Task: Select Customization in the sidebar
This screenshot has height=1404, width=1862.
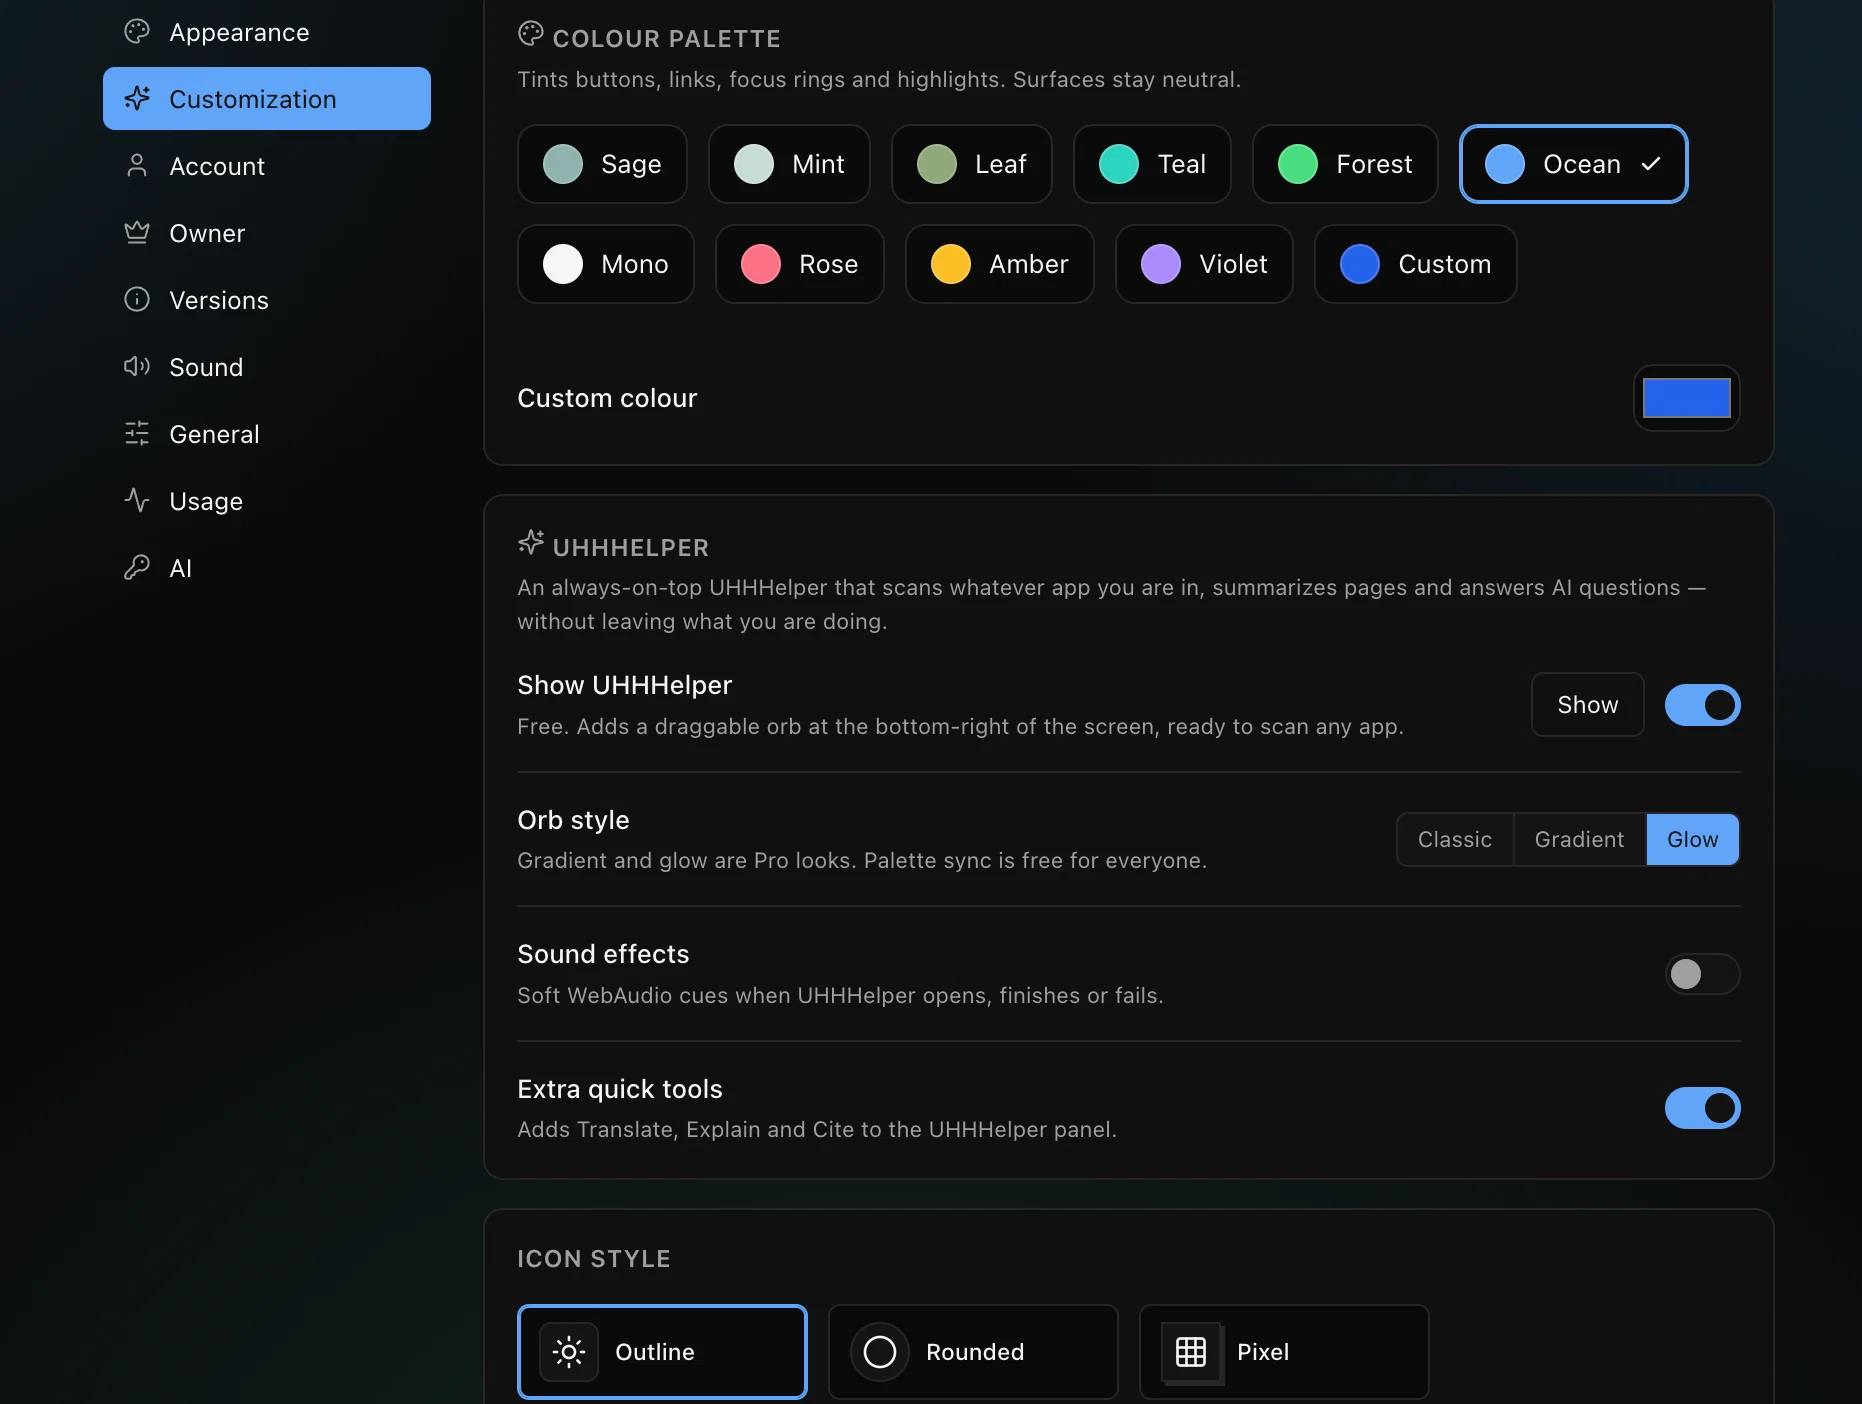Action: coord(266,98)
